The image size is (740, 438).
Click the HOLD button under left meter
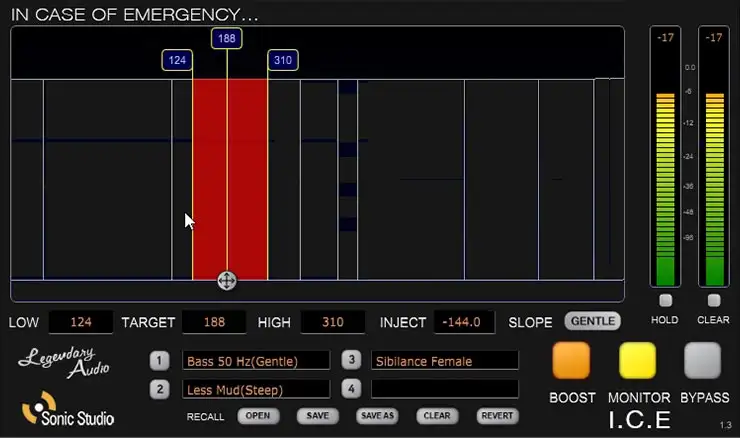[665, 300]
